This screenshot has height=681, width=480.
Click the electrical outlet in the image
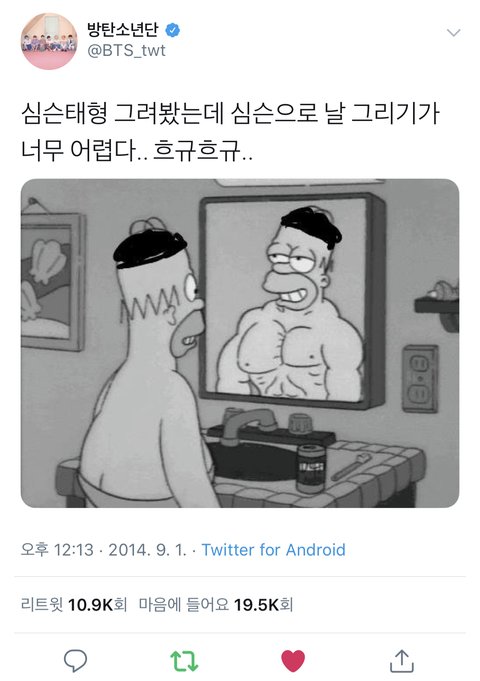pos(420,378)
